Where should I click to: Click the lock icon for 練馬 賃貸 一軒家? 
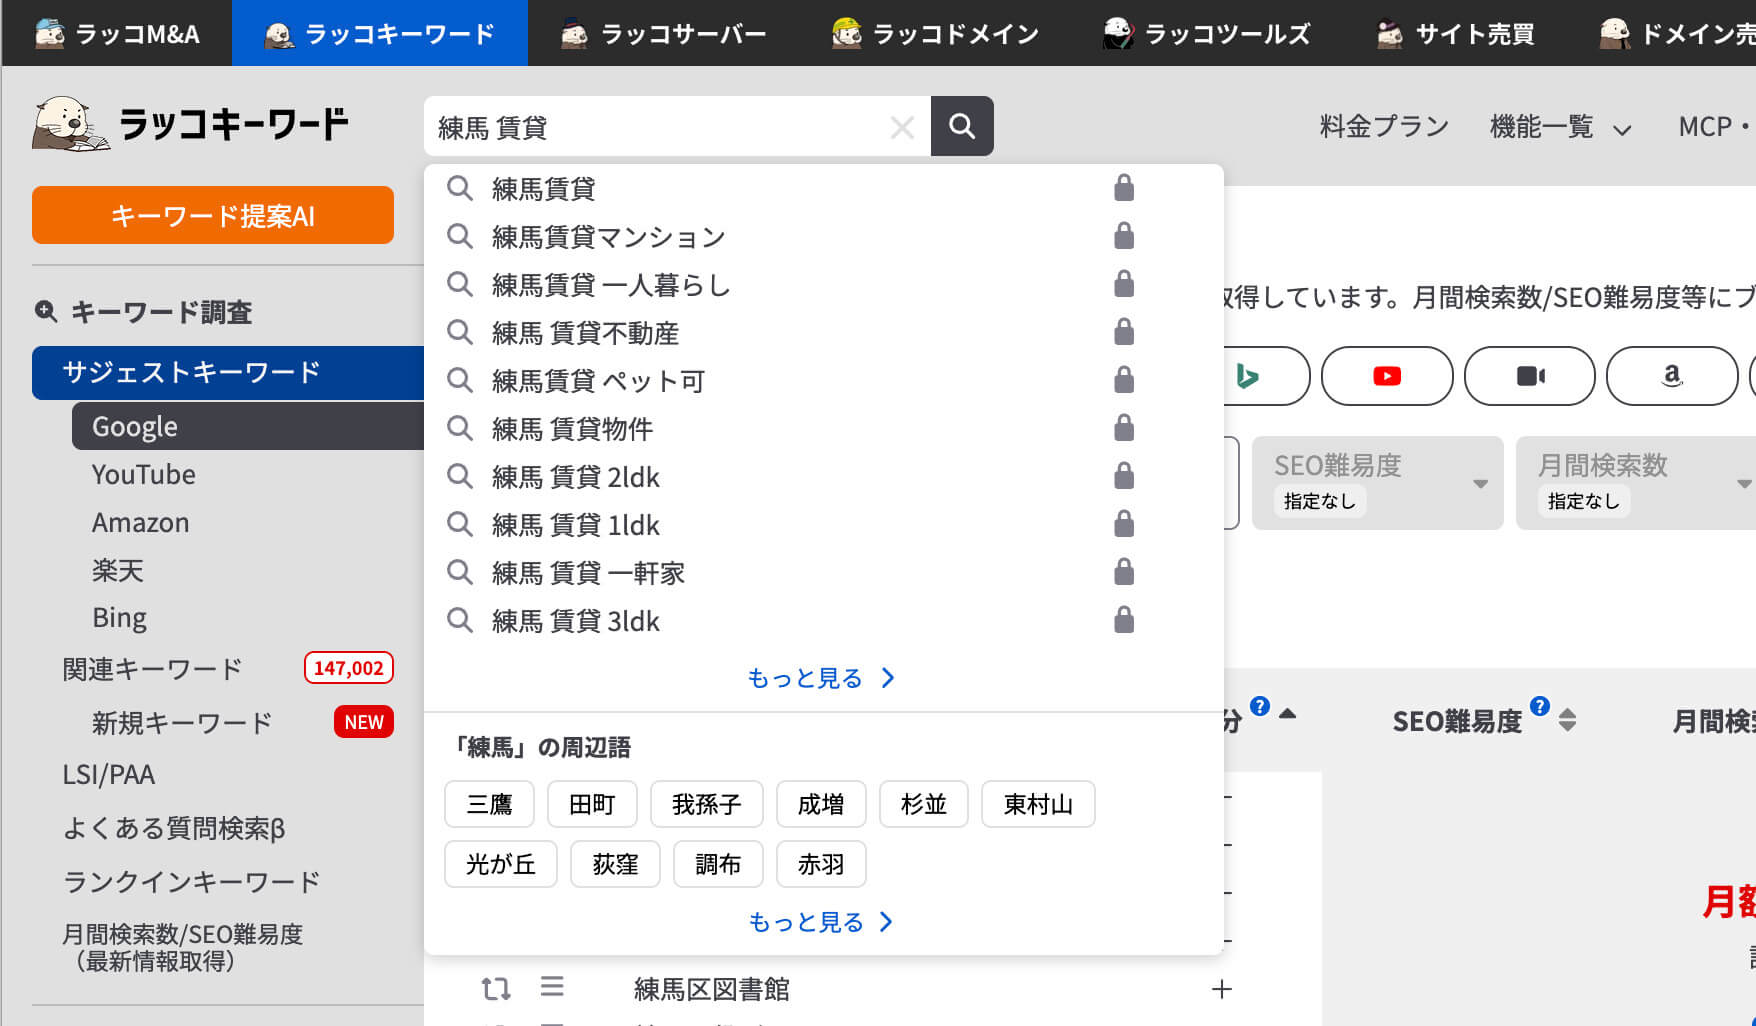point(1124,572)
